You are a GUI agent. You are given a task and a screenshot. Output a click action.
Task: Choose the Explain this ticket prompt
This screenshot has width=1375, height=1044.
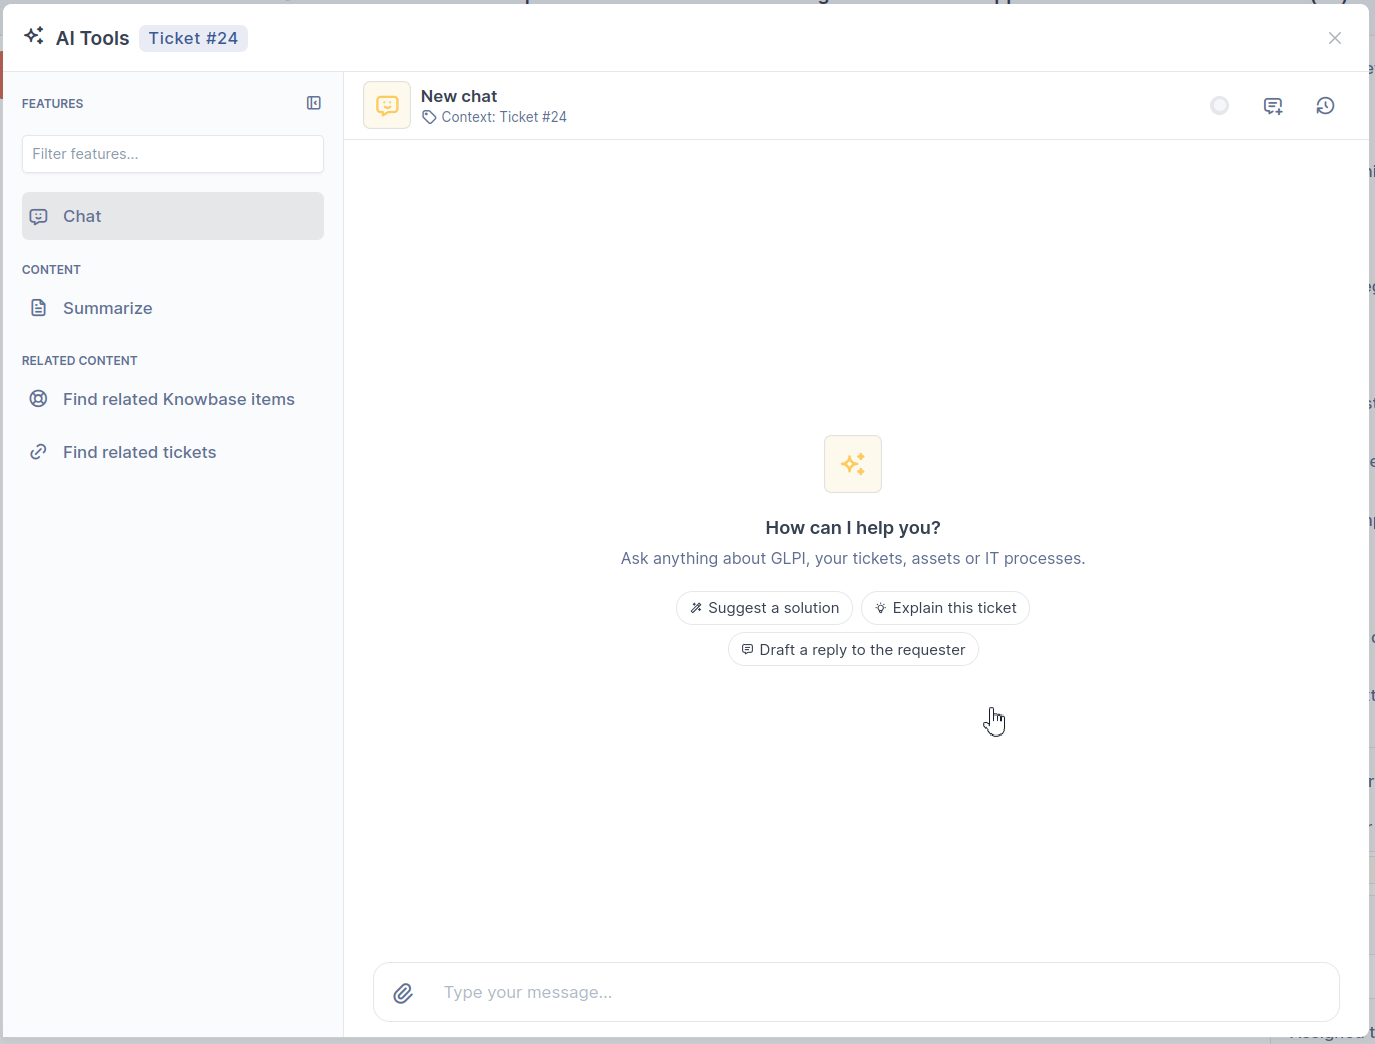click(x=945, y=608)
